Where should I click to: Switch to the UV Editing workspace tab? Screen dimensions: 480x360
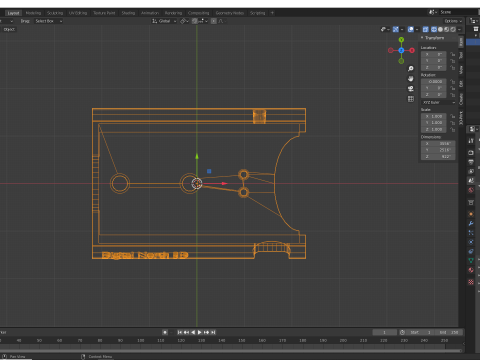point(78,13)
